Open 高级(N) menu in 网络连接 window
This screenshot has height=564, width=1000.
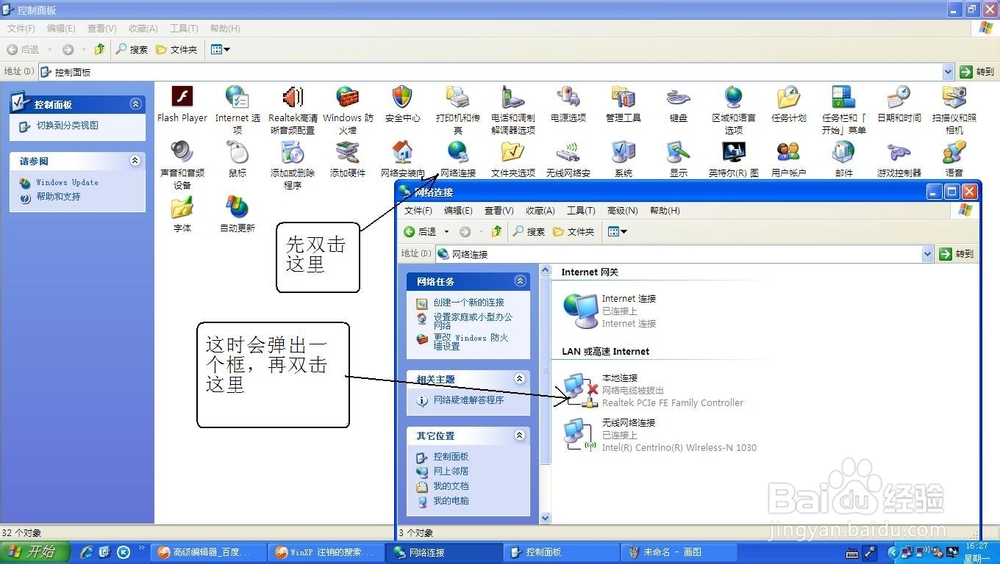[x=622, y=211]
